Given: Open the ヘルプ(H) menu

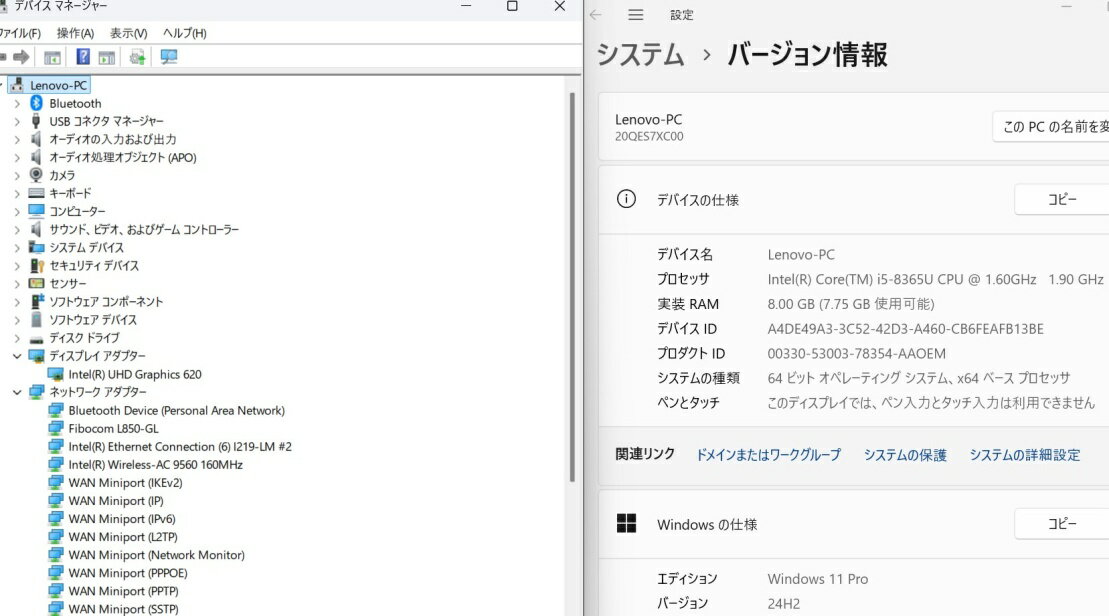Looking at the screenshot, I should click(x=185, y=33).
